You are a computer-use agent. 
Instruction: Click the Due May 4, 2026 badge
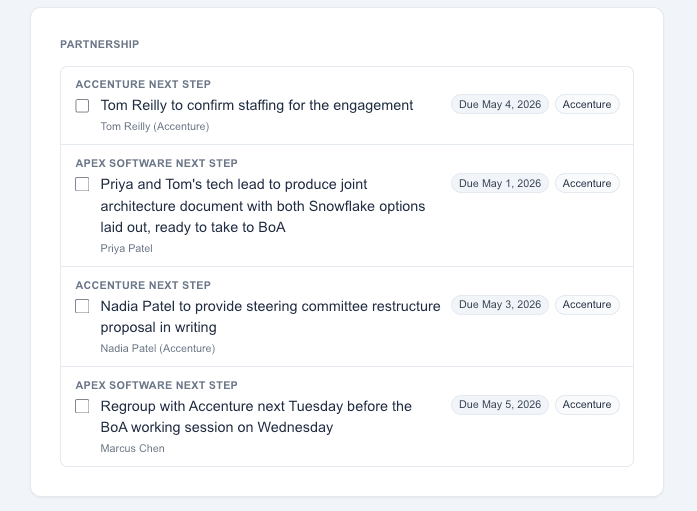point(500,104)
